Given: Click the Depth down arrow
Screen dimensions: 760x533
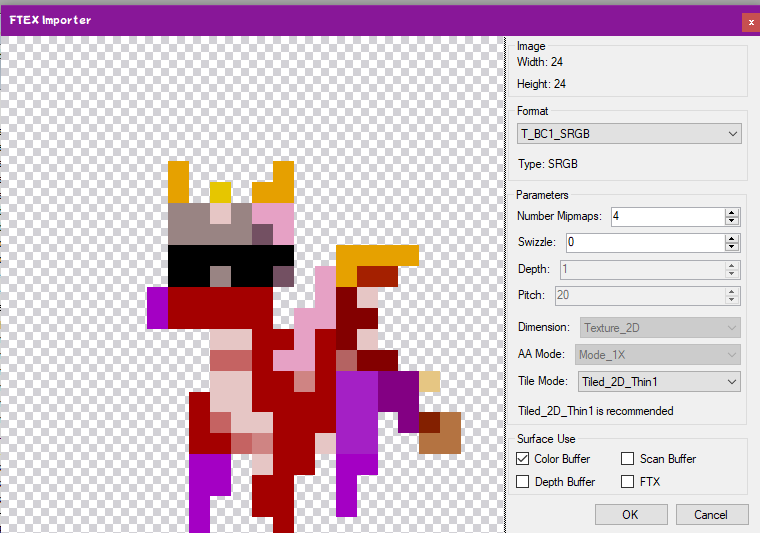Looking at the screenshot, I should [732, 274].
